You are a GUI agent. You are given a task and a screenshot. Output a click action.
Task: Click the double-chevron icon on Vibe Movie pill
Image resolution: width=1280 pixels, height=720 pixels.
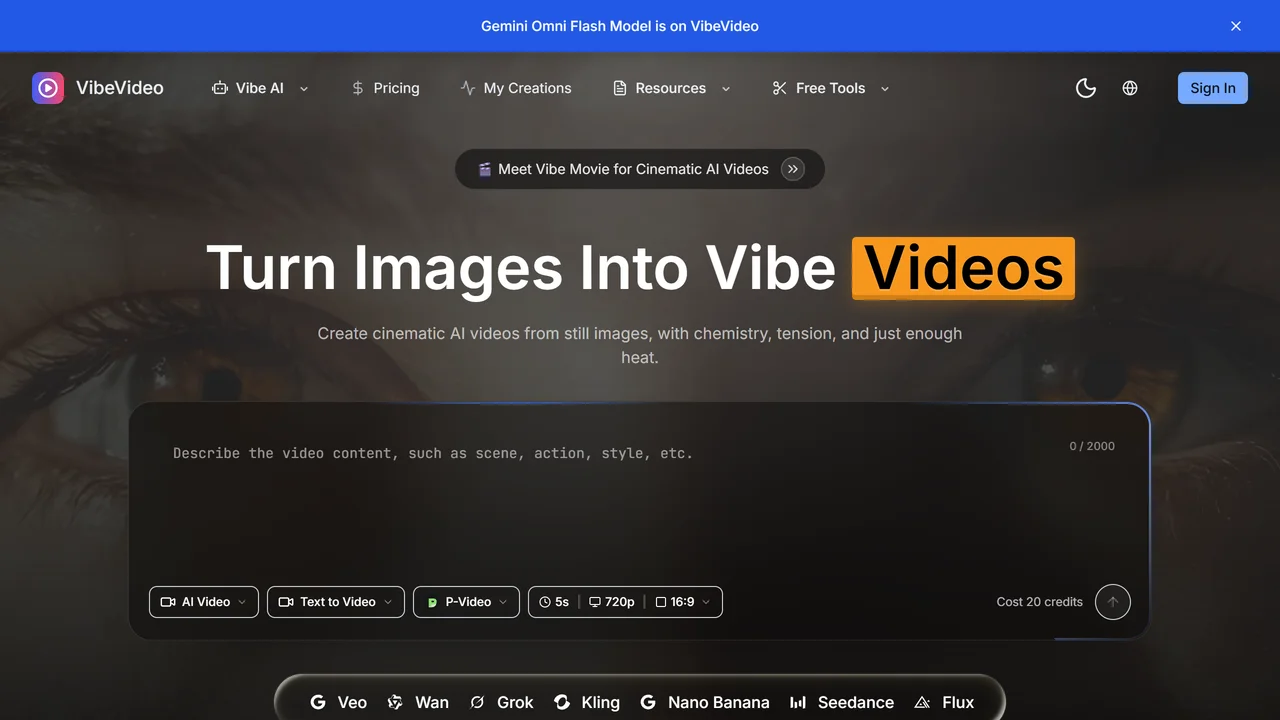coord(793,169)
